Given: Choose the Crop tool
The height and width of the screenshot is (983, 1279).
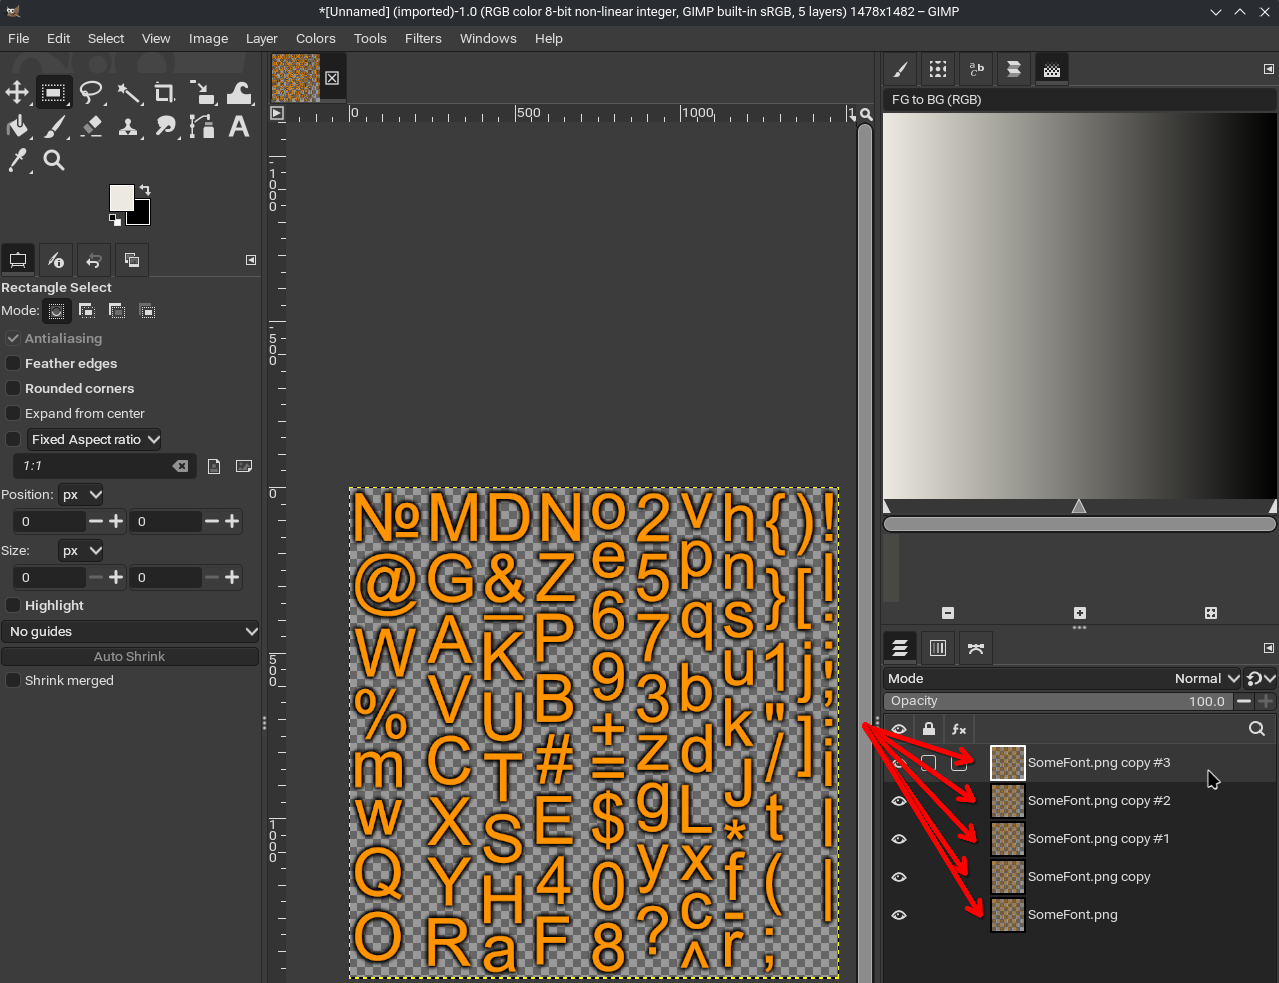Looking at the screenshot, I should tap(165, 93).
